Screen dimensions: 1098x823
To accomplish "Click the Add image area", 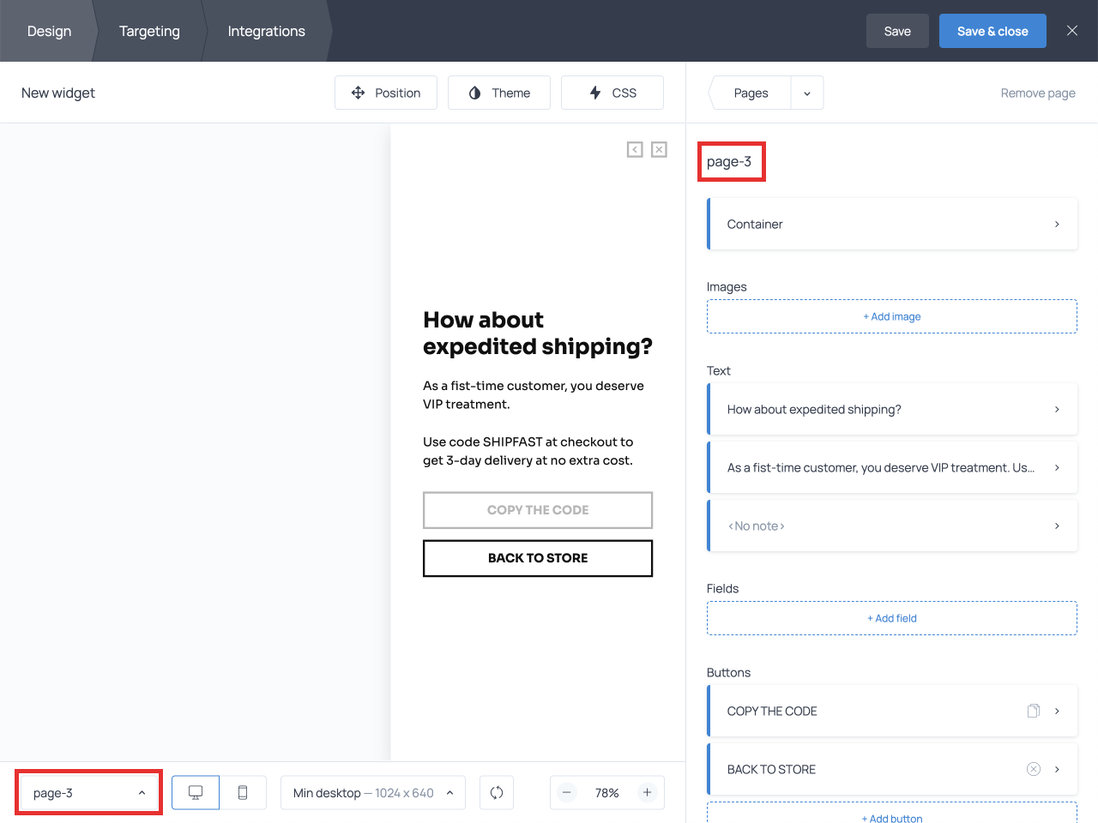I will 892,316.
